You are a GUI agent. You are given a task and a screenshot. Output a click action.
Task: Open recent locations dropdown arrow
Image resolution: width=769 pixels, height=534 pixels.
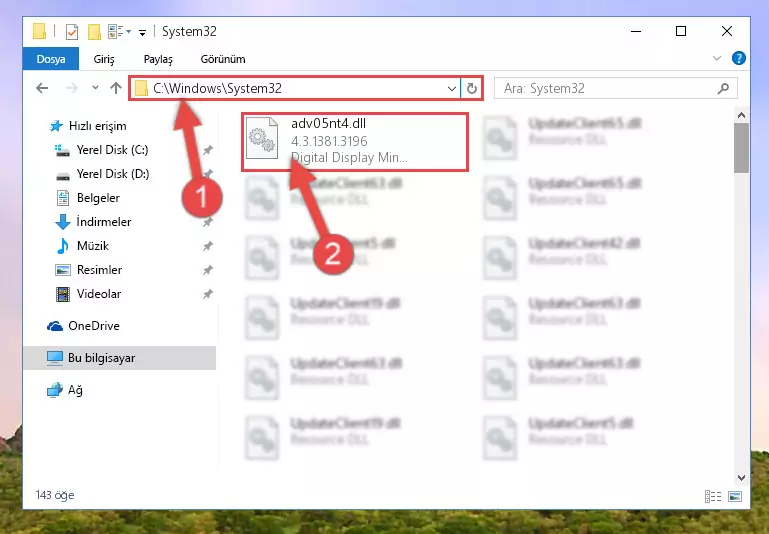coord(95,88)
